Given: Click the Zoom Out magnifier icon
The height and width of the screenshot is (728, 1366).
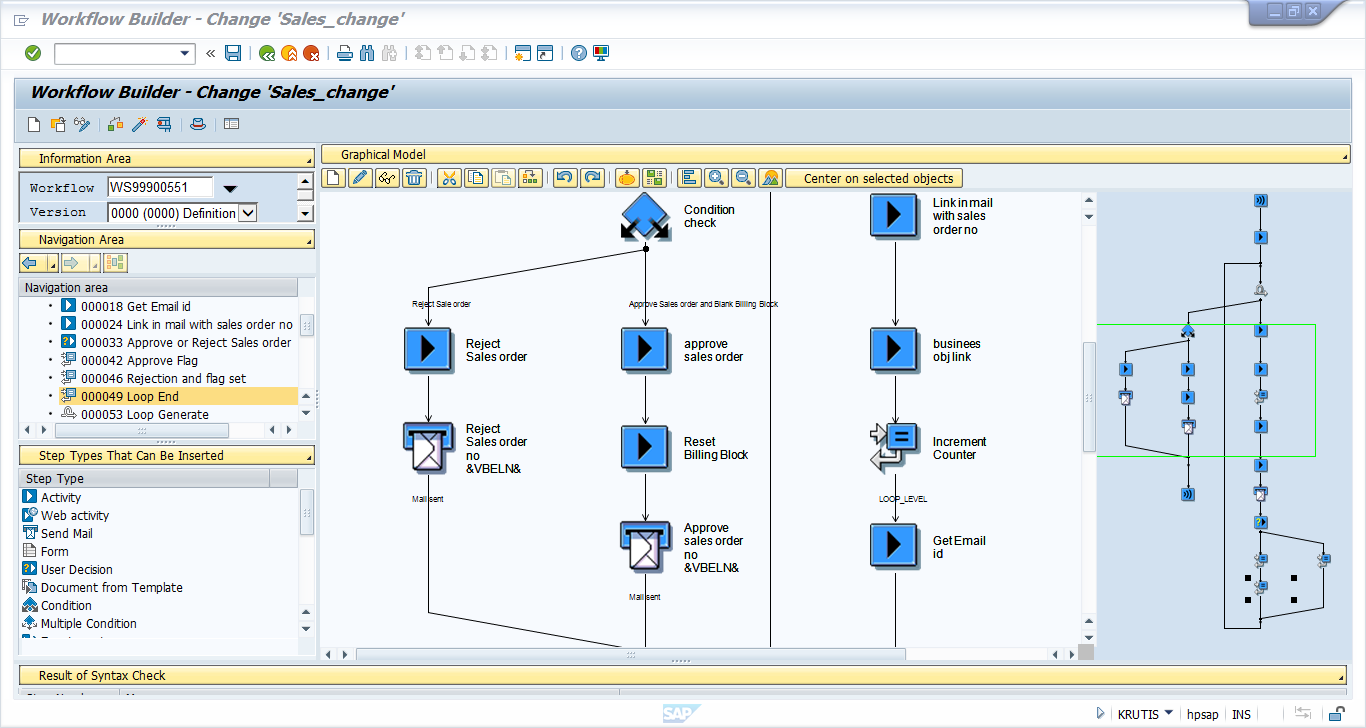Looking at the screenshot, I should pyautogui.click(x=744, y=177).
